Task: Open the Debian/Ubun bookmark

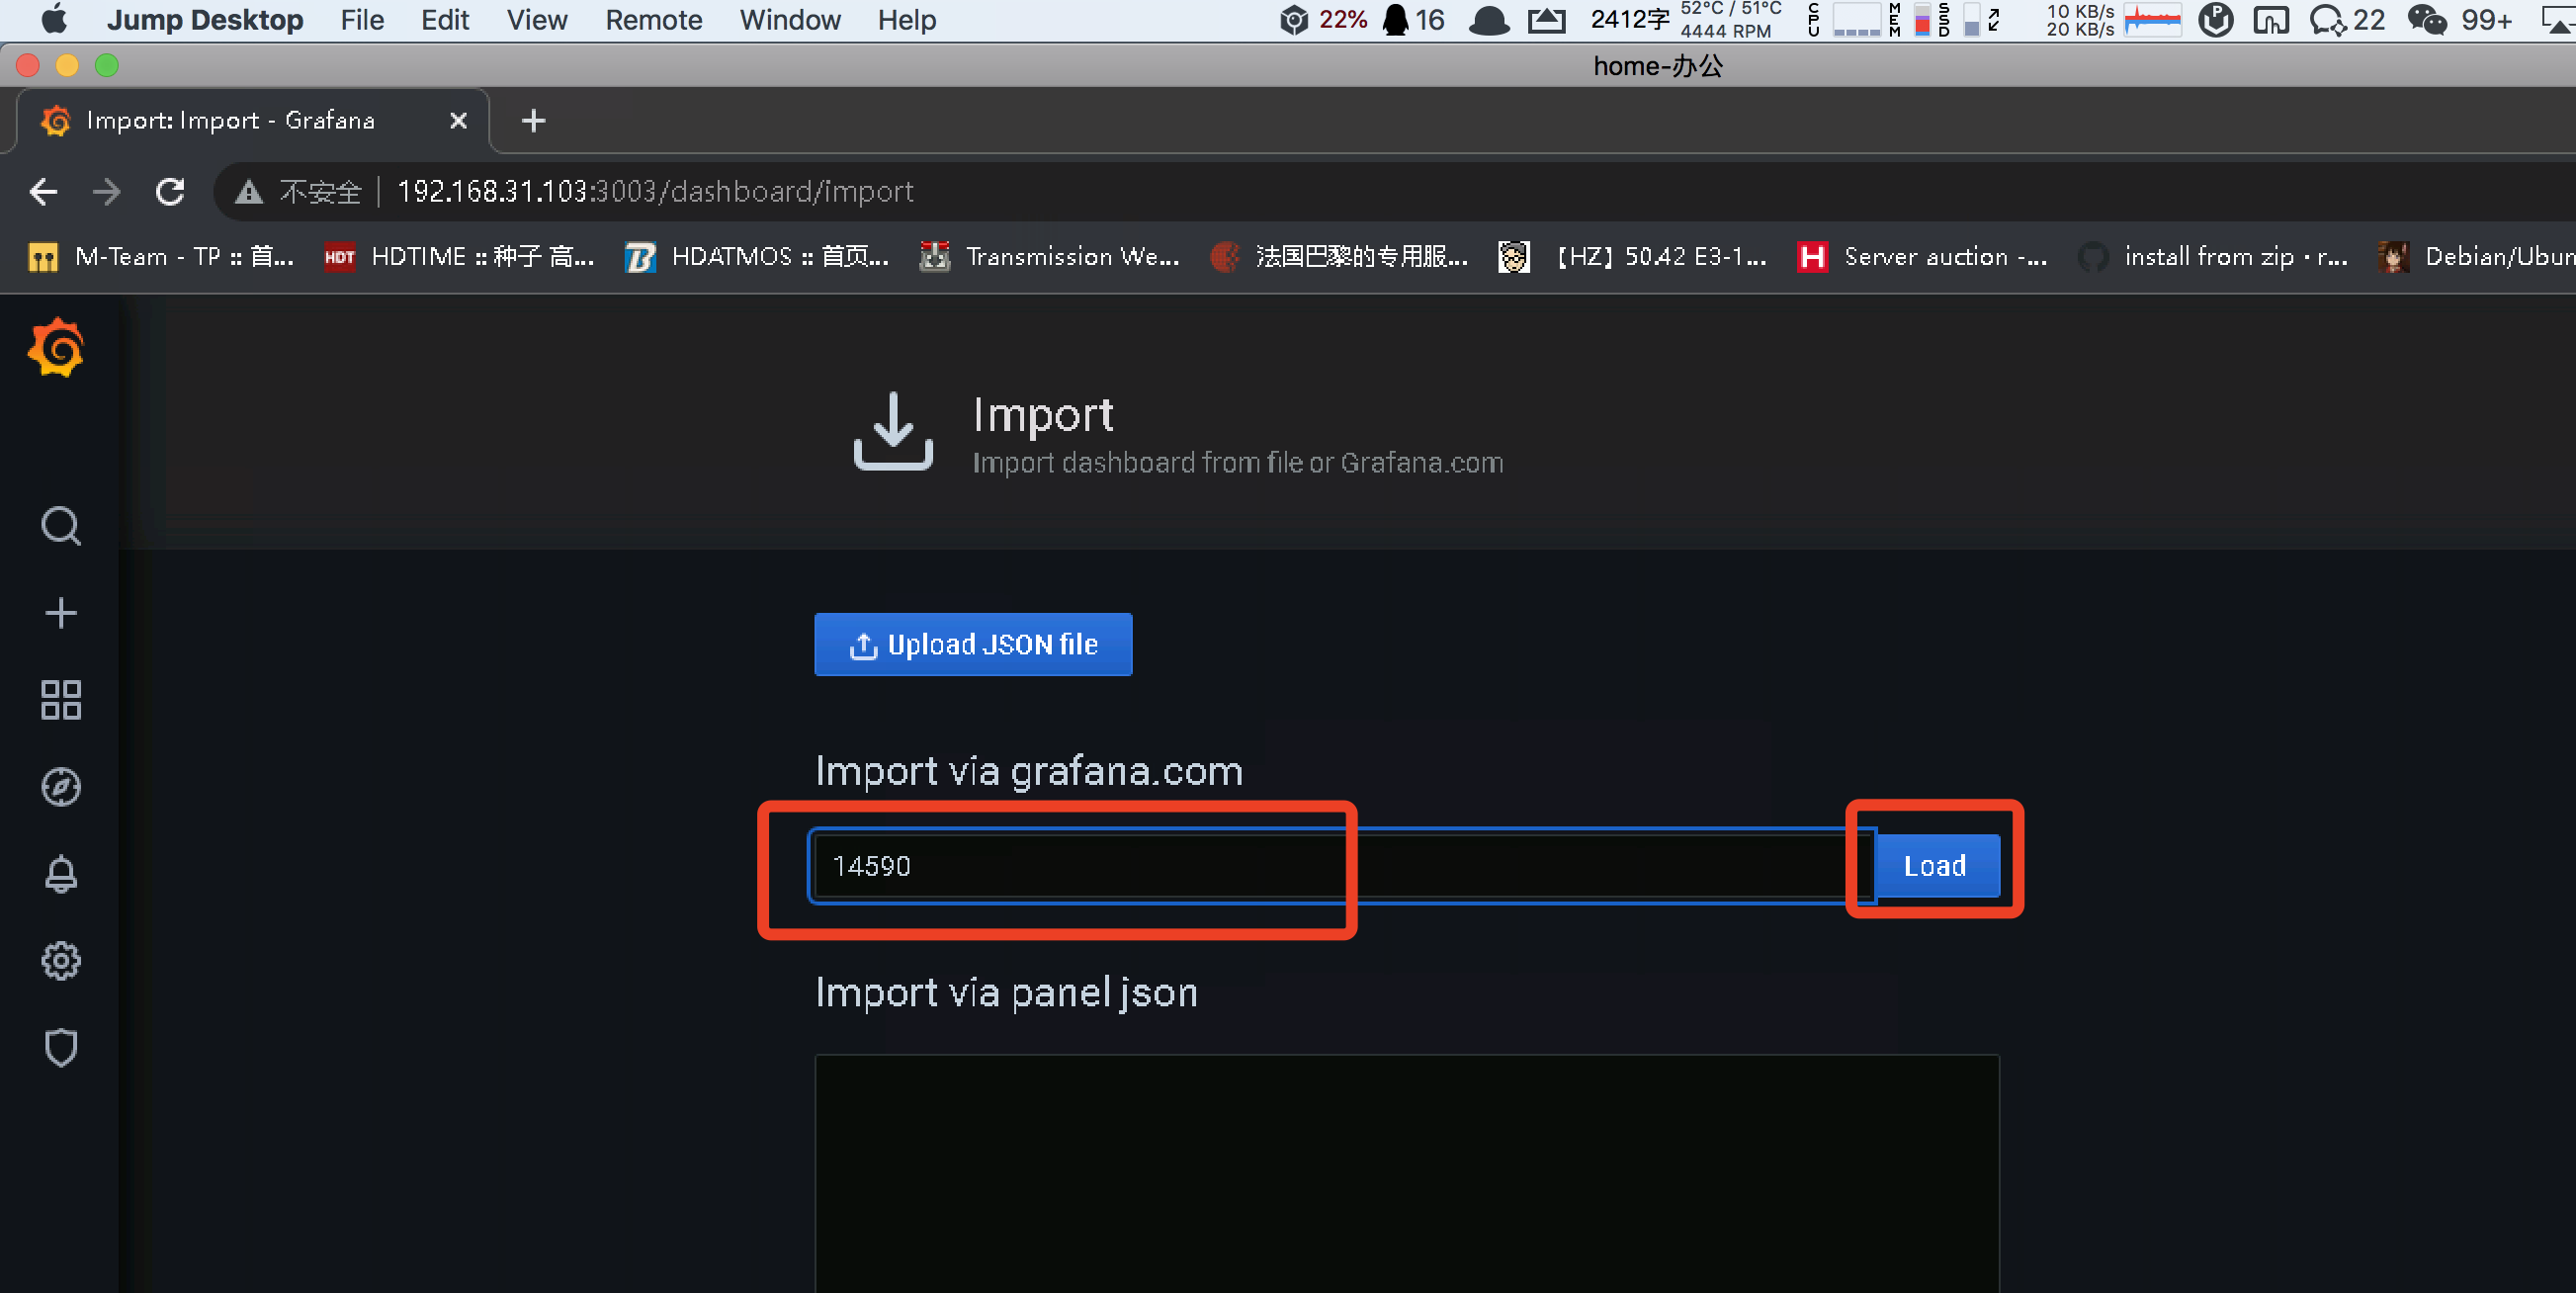Action: click(2476, 257)
